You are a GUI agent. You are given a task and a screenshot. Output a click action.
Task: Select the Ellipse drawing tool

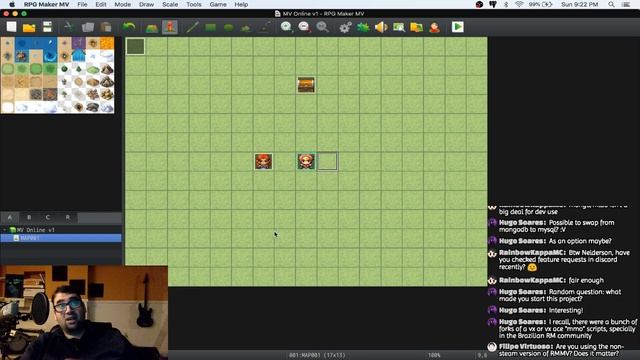tap(229, 27)
